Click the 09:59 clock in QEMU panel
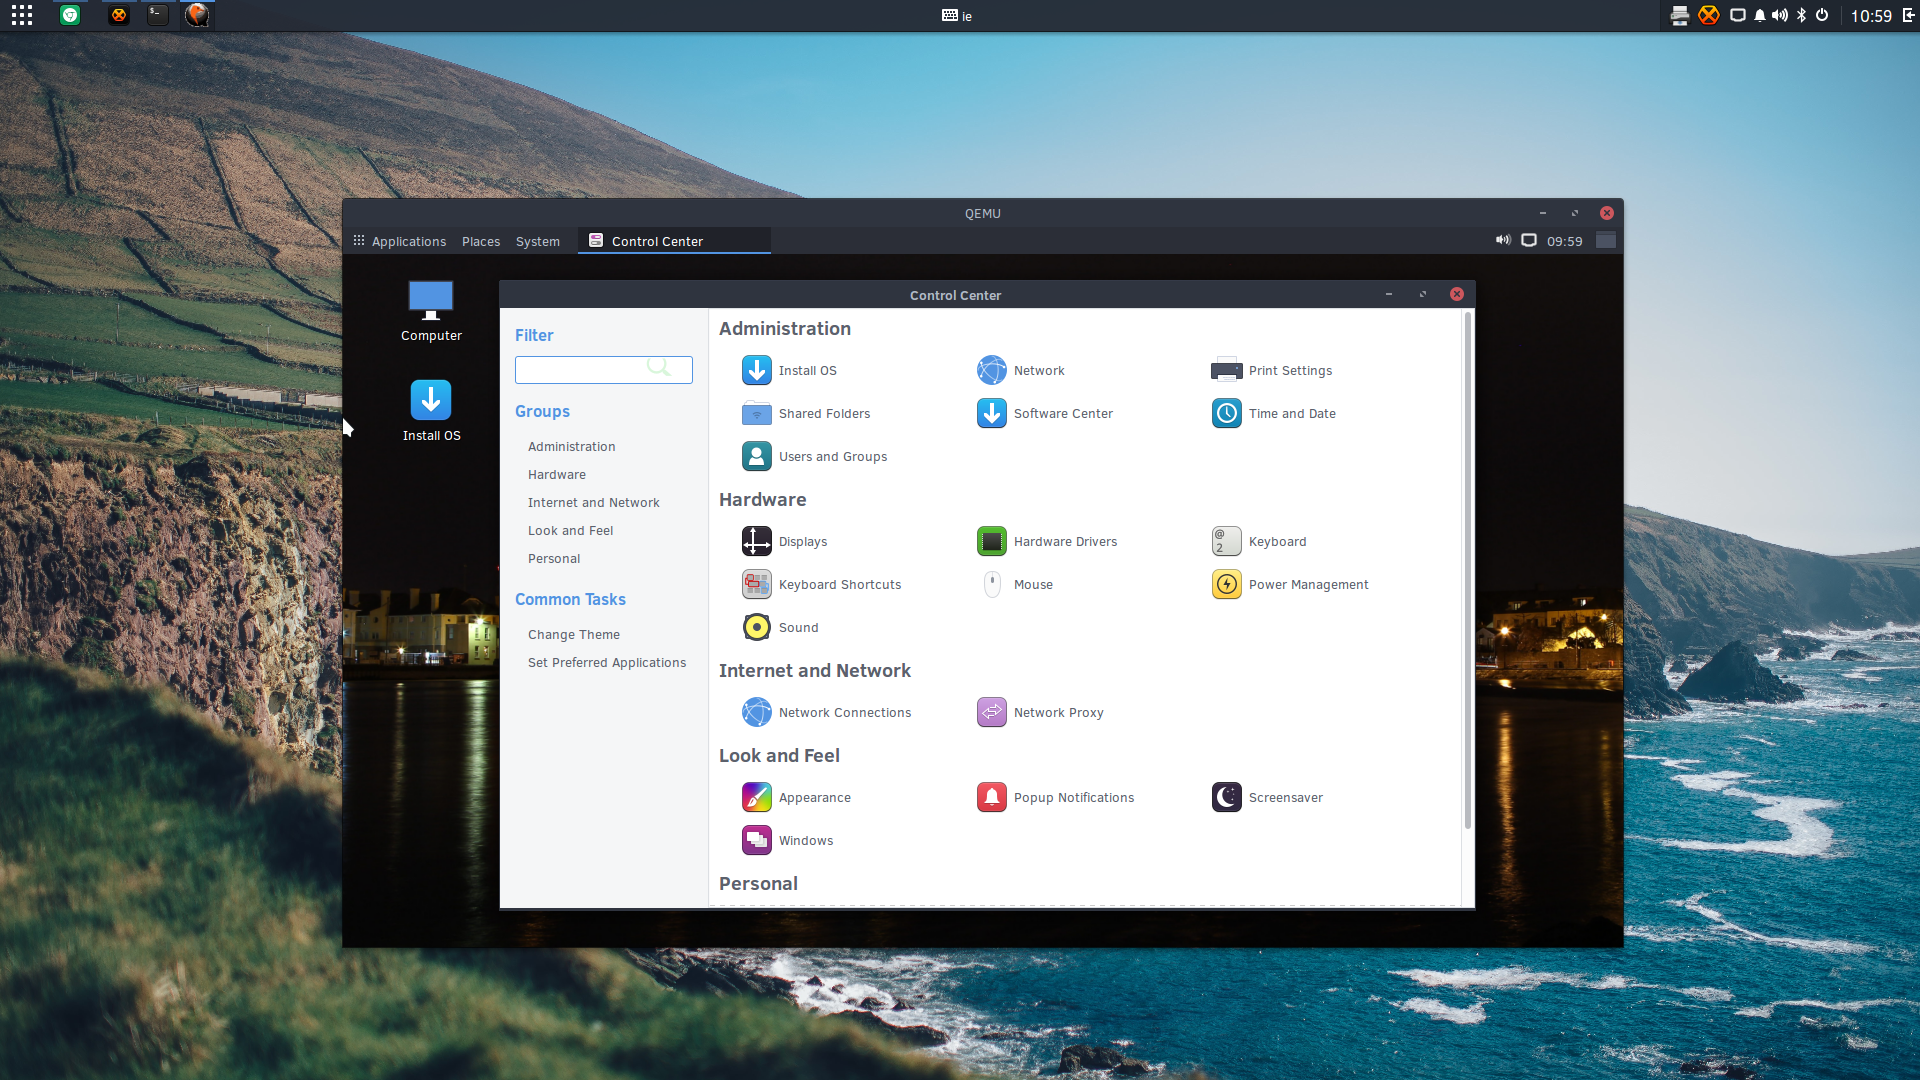Screen dimensions: 1920x1080 coord(1565,241)
